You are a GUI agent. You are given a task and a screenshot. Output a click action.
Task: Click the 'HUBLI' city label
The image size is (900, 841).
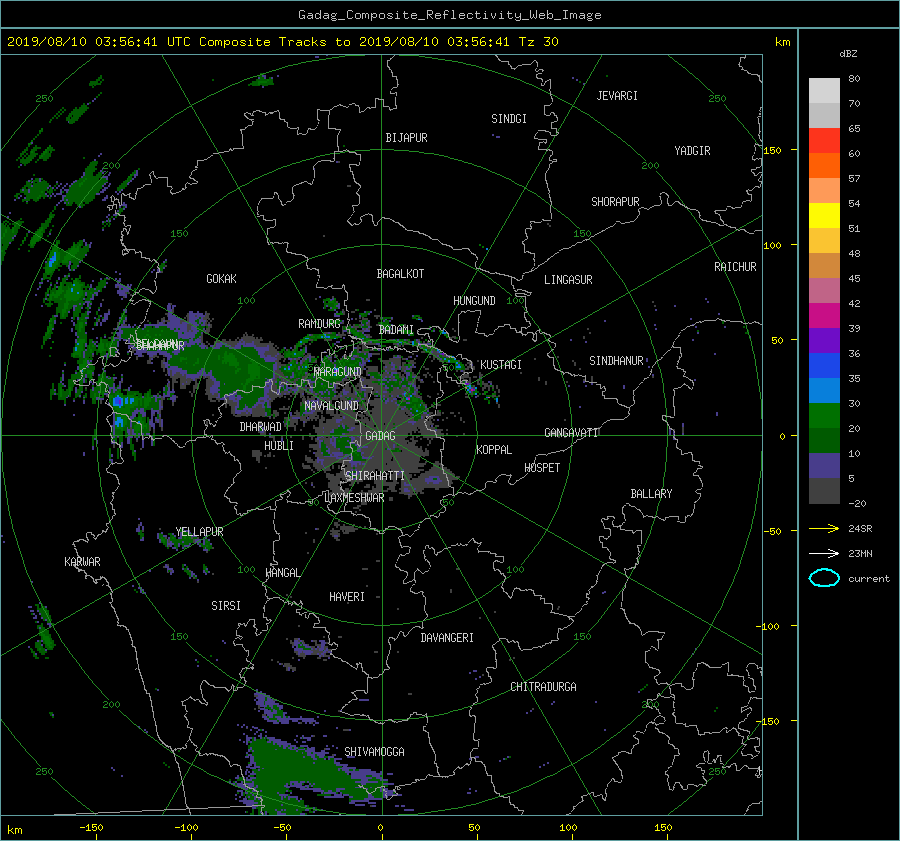pos(279,446)
